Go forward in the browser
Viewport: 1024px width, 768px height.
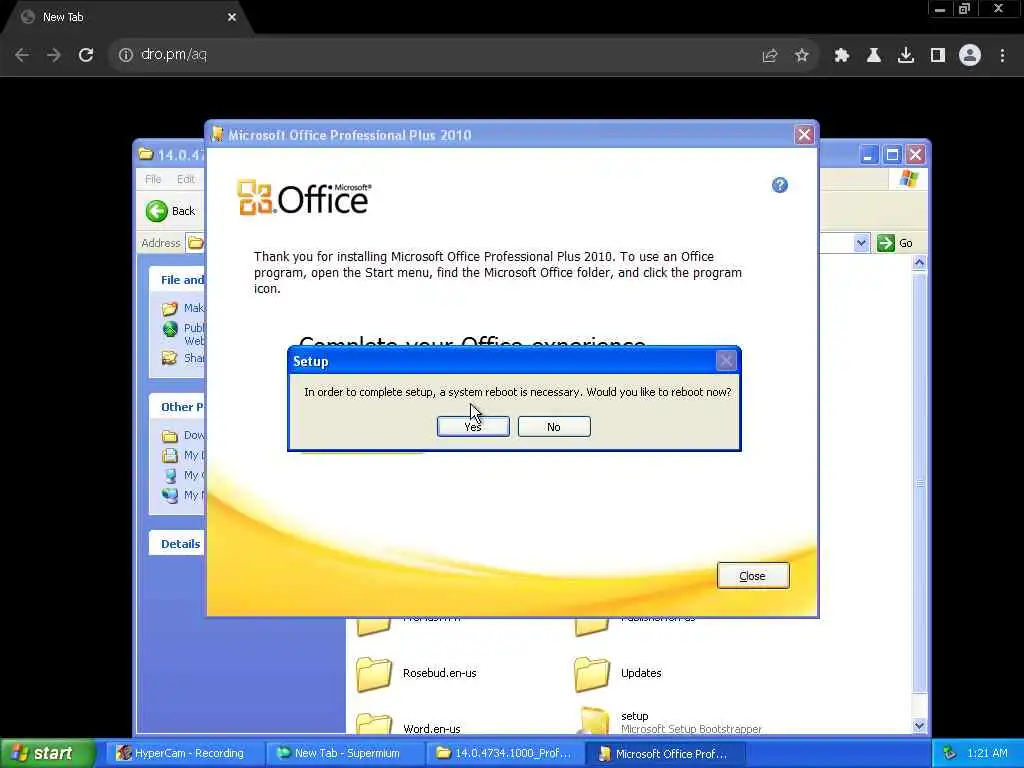click(x=54, y=55)
